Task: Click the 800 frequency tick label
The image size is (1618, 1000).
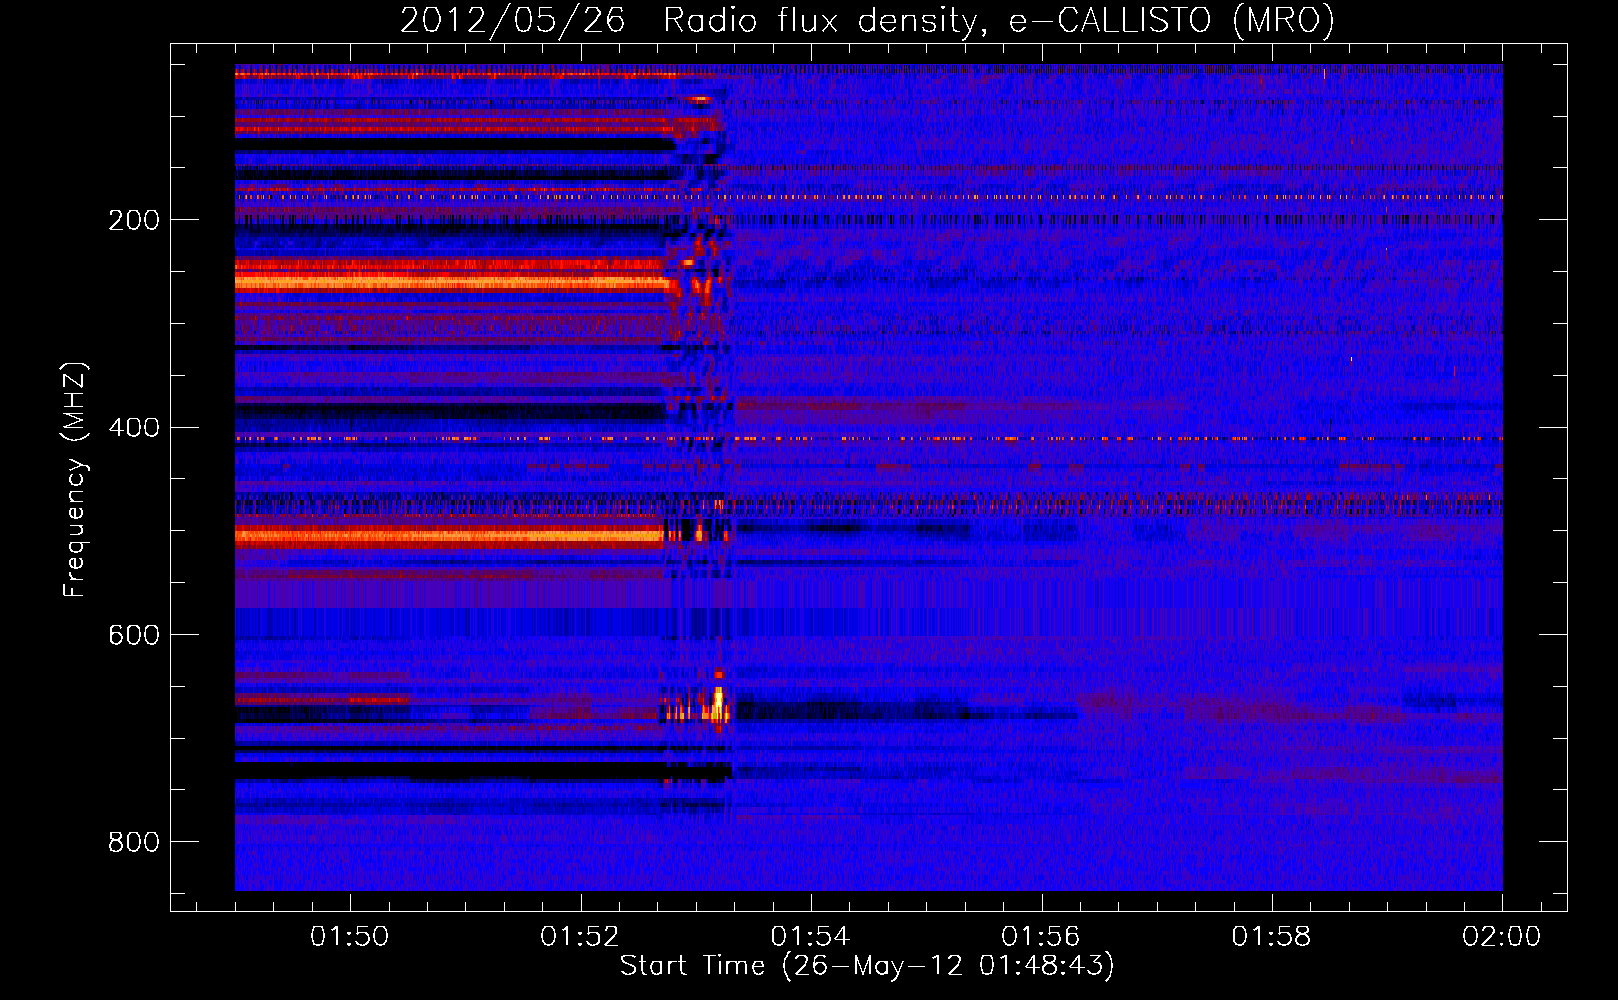Action: [134, 843]
